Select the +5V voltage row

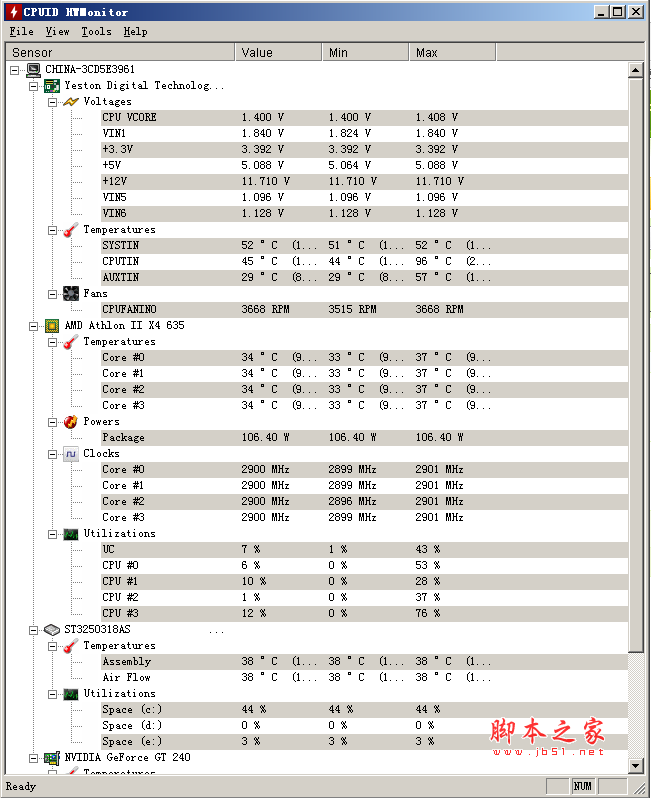coord(364,165)
